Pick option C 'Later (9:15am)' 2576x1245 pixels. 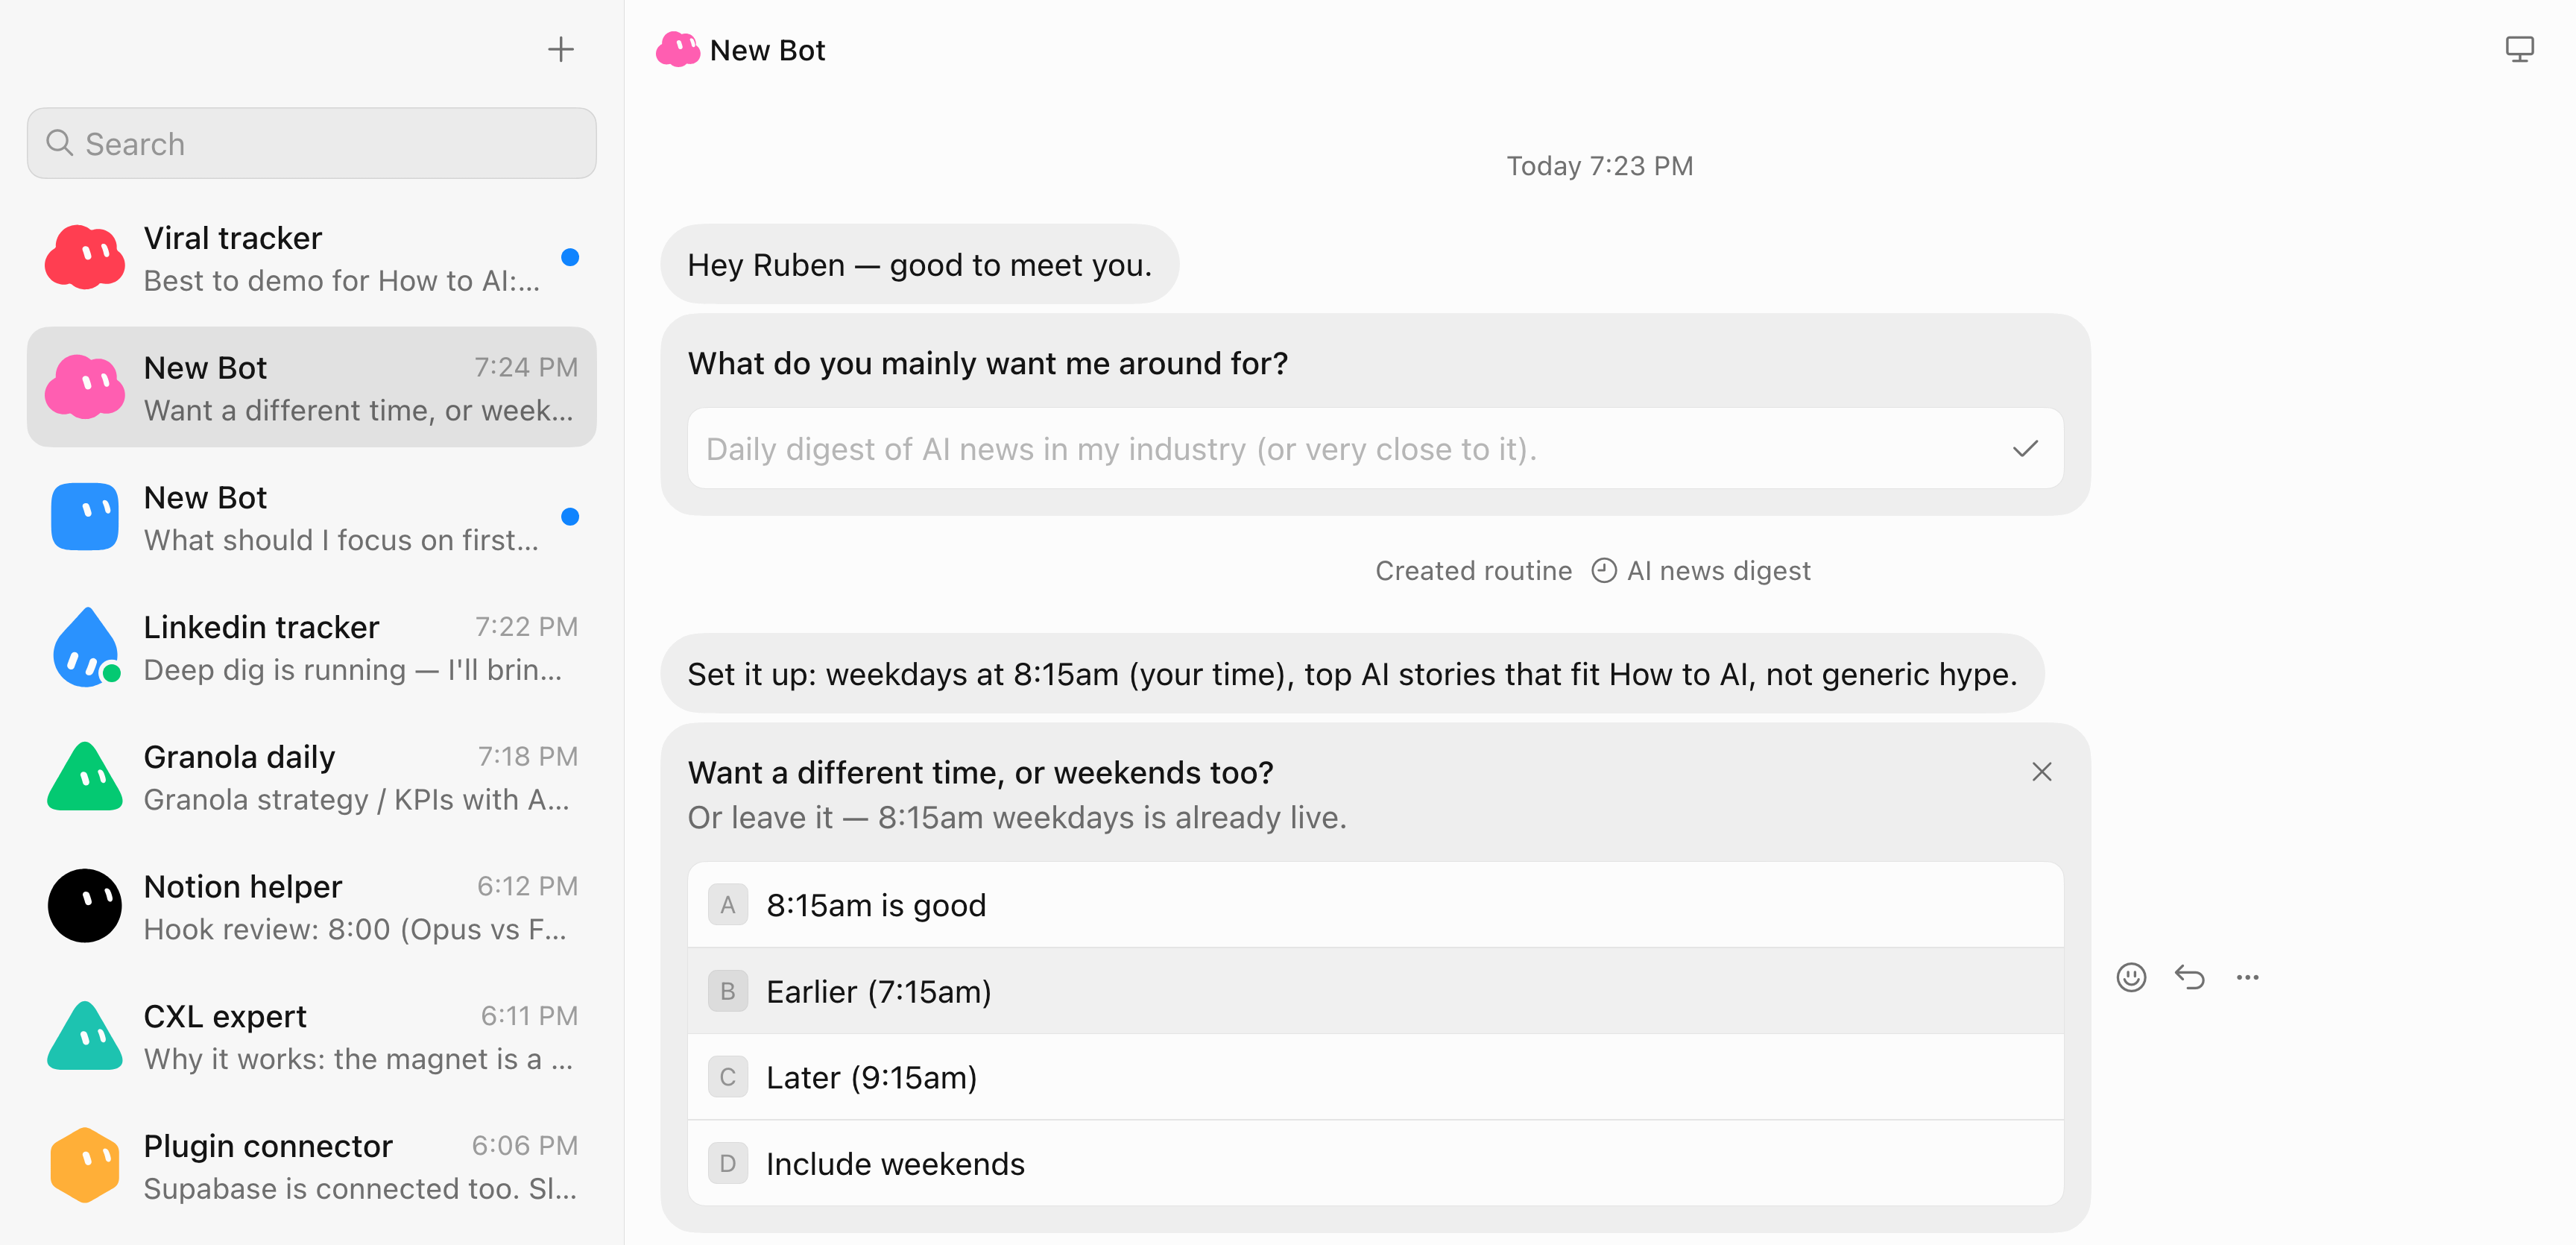pyautogui.click(x=1375, y=1077)
